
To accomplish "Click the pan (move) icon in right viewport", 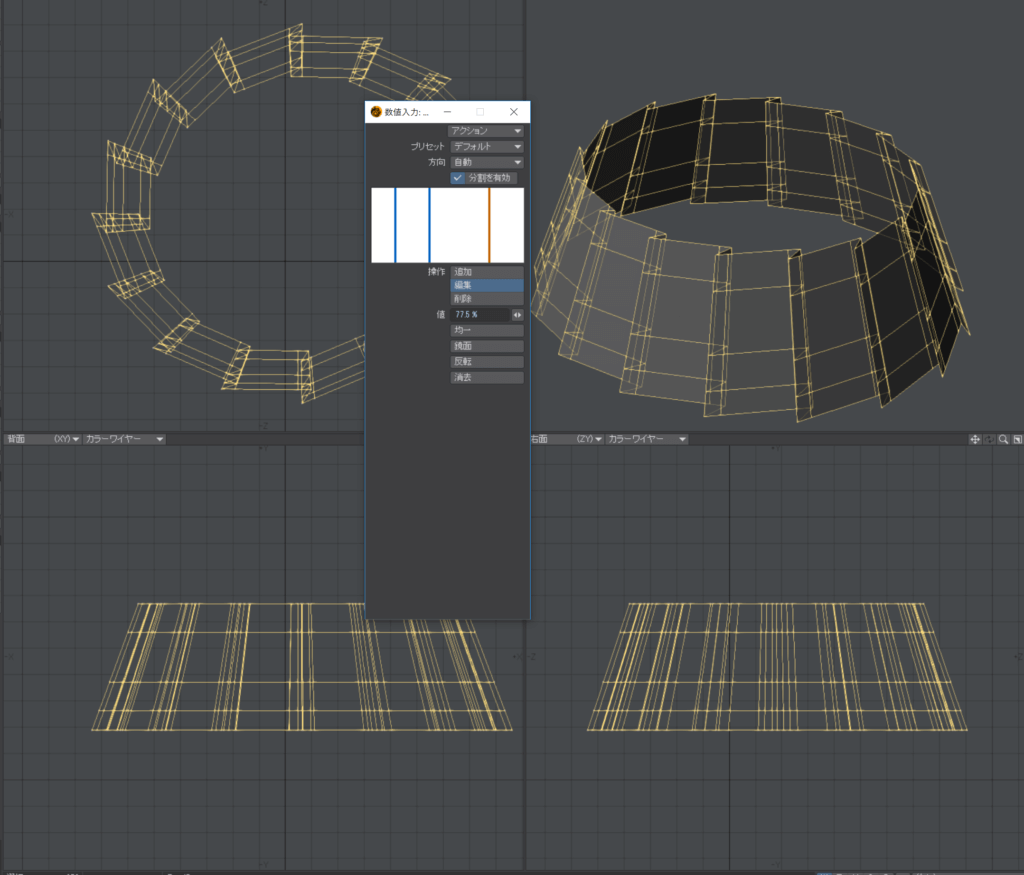I will pos(974,439).
